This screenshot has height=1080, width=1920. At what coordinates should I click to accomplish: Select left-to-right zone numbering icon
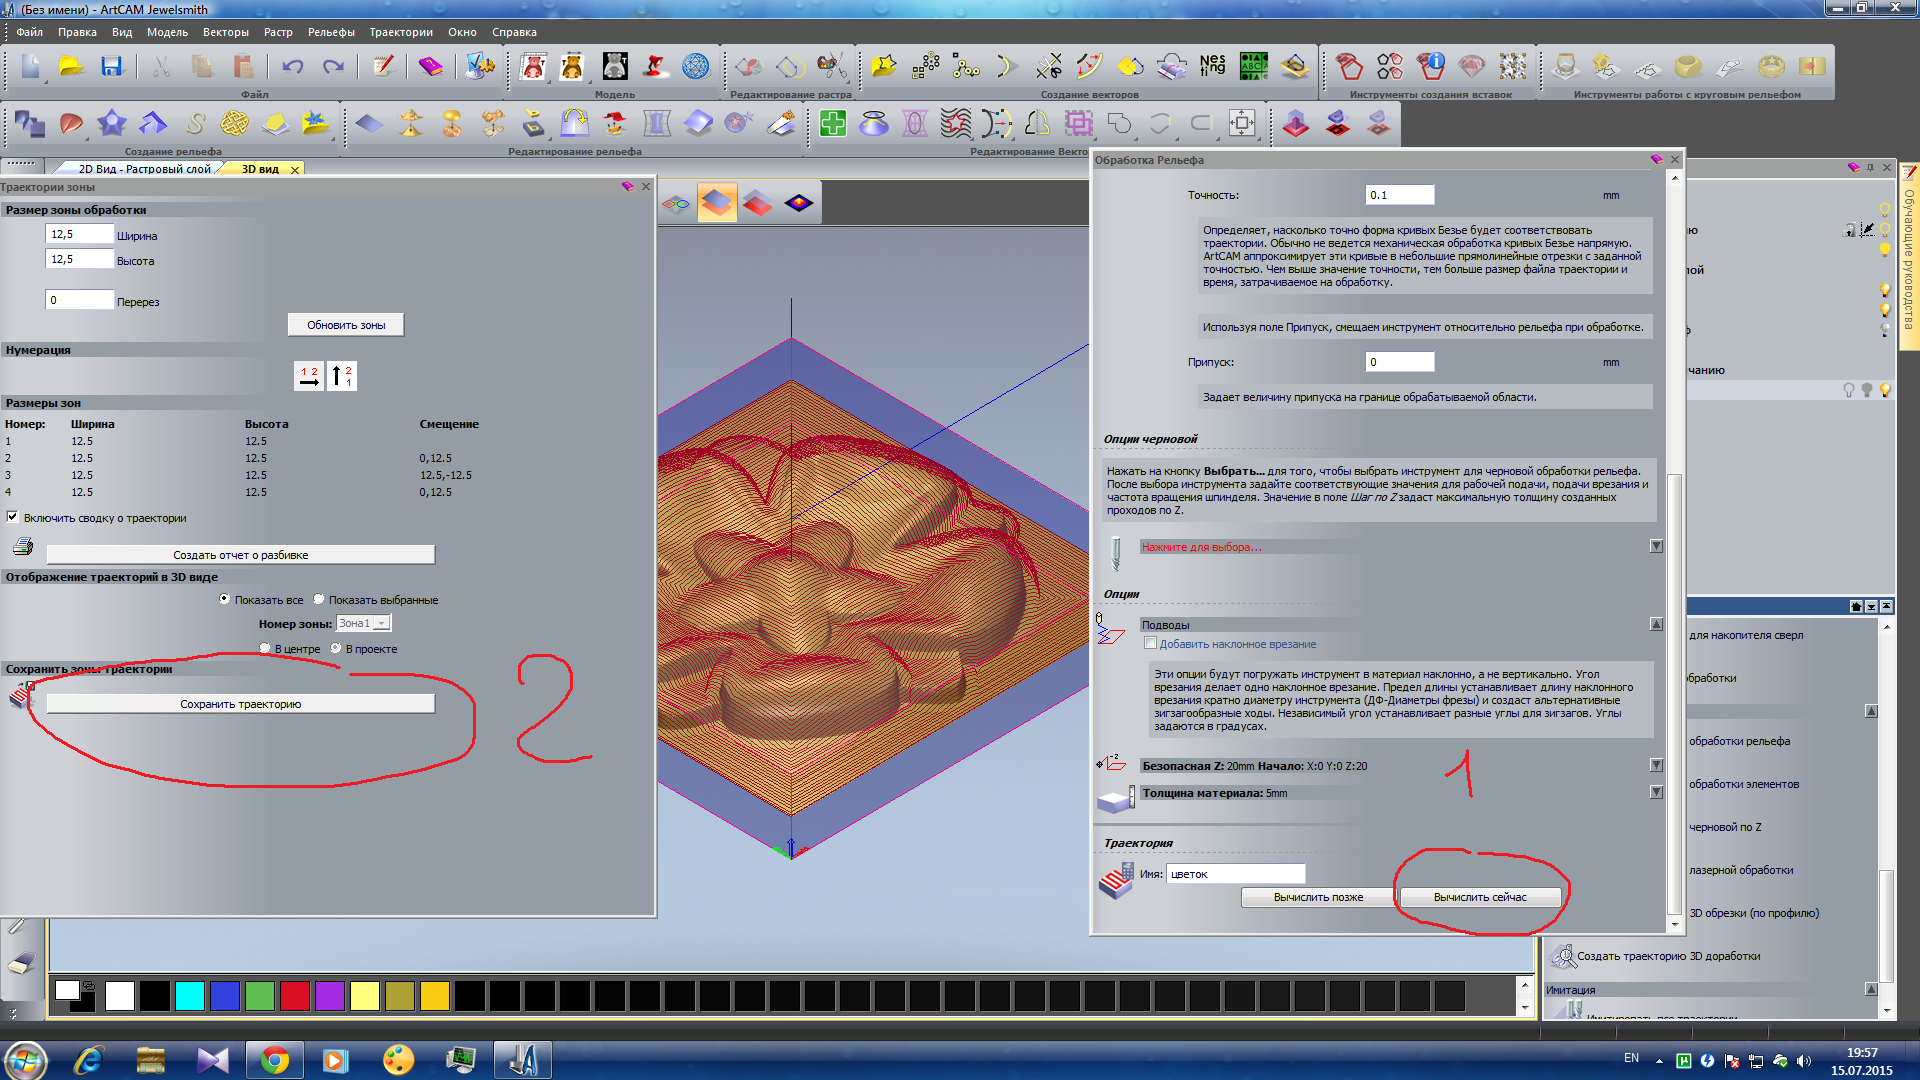(309, 376)
